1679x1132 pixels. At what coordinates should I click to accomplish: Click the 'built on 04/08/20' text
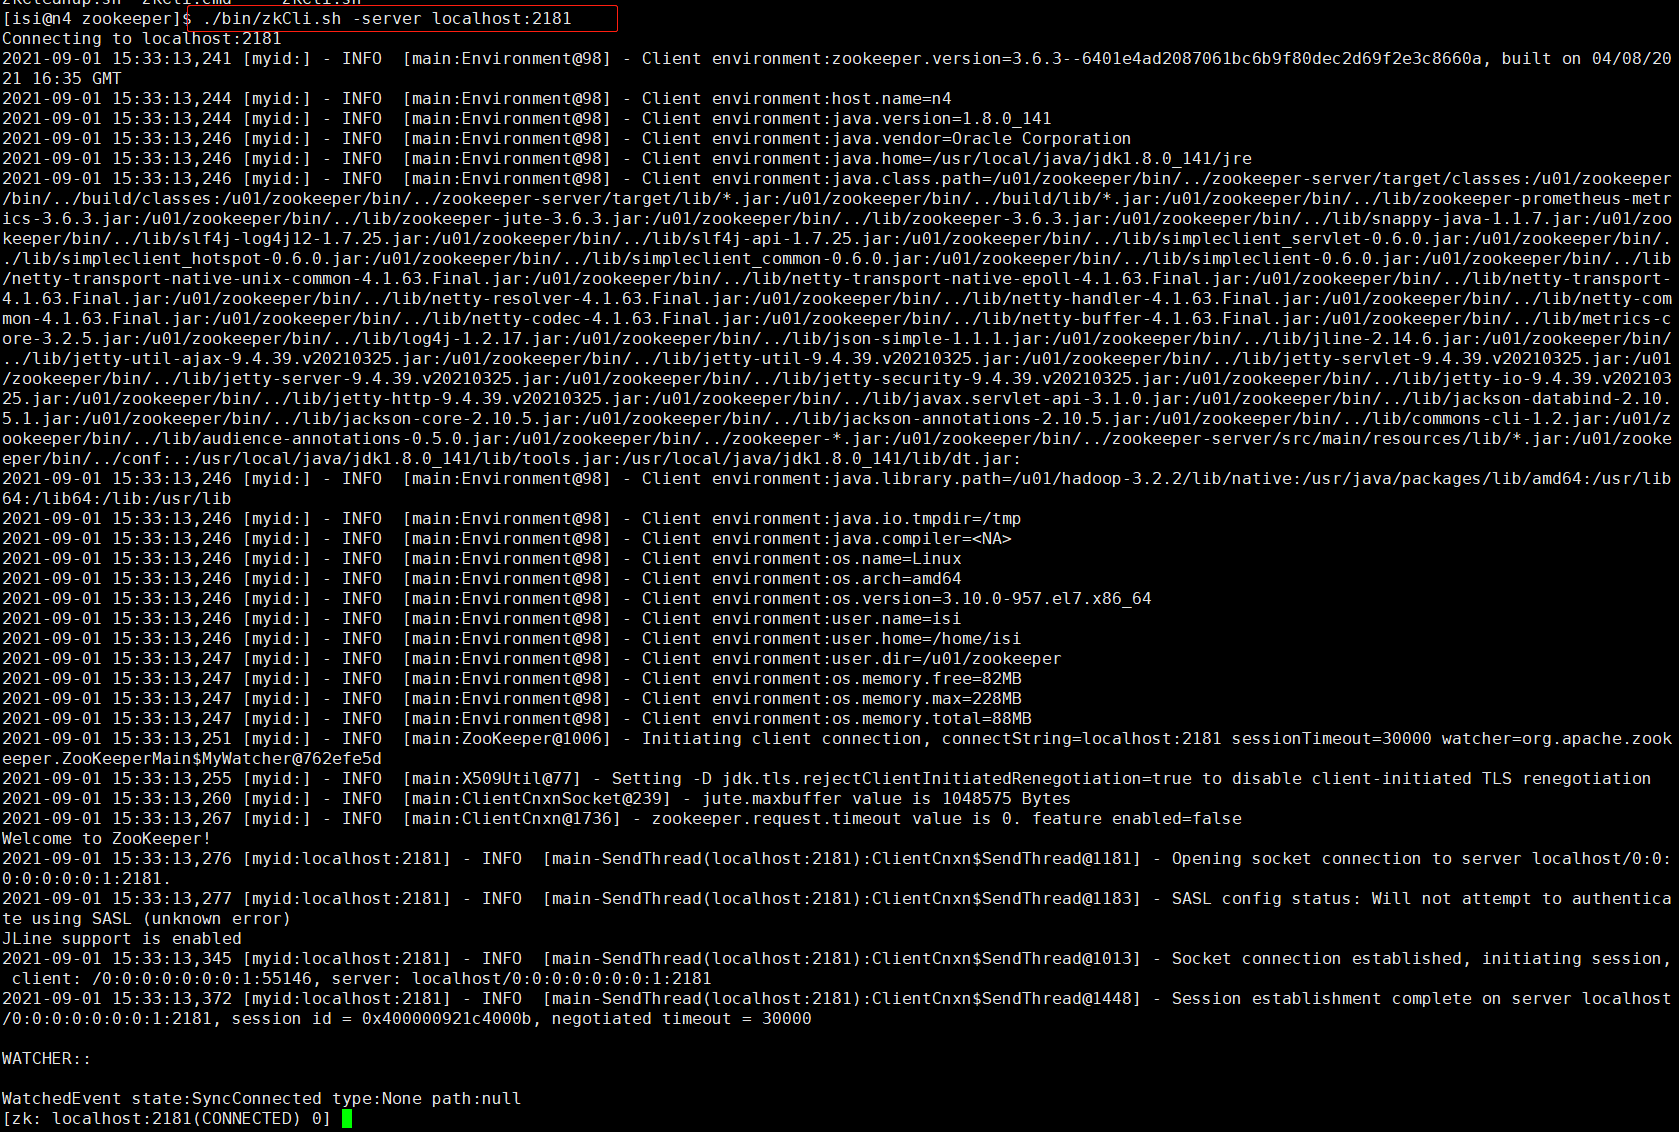click(x=1587, y=58)
